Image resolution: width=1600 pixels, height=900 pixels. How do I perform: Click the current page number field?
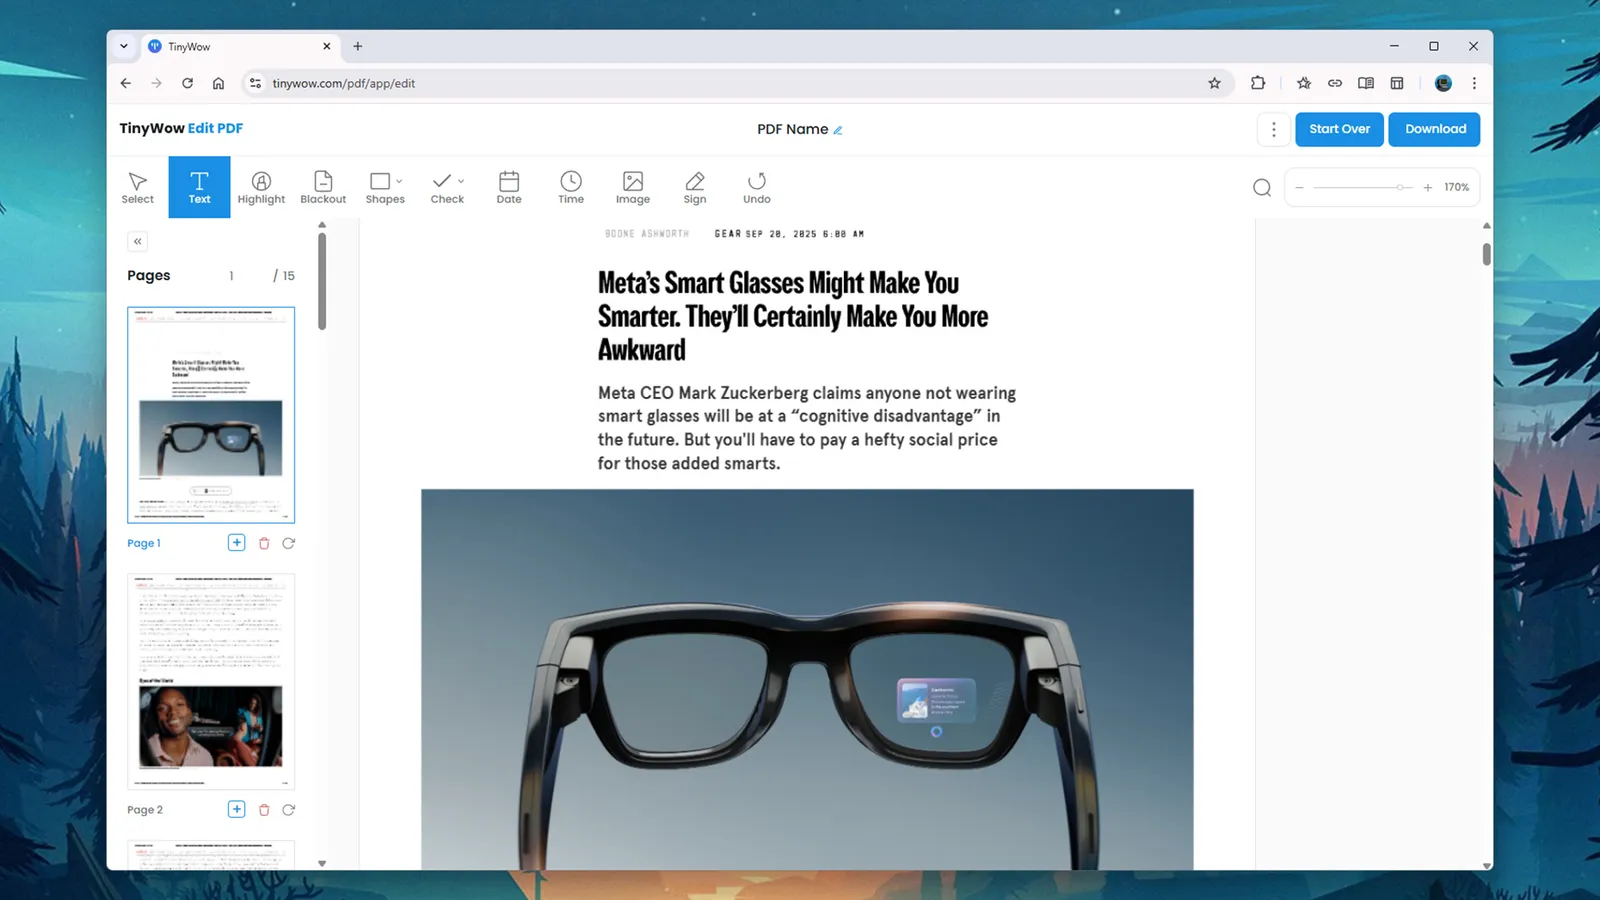231,275
